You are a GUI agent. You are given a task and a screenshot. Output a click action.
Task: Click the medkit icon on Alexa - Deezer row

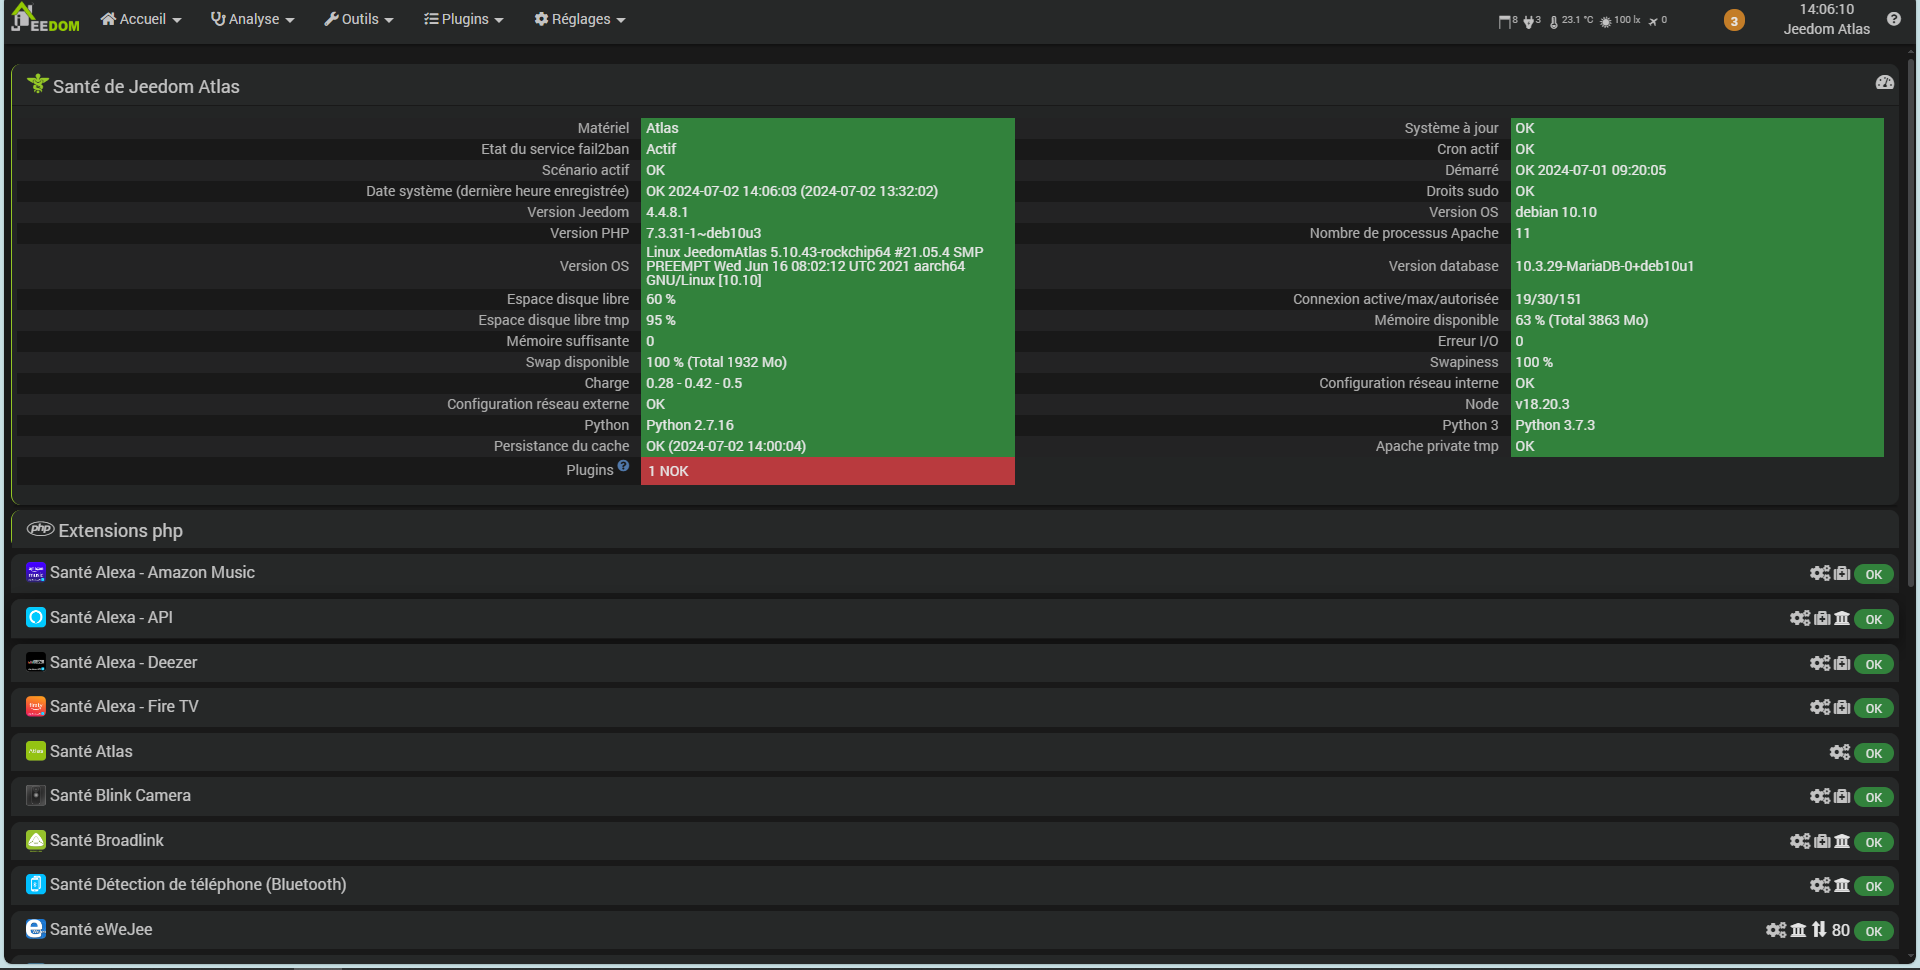tap(1842, 663)
